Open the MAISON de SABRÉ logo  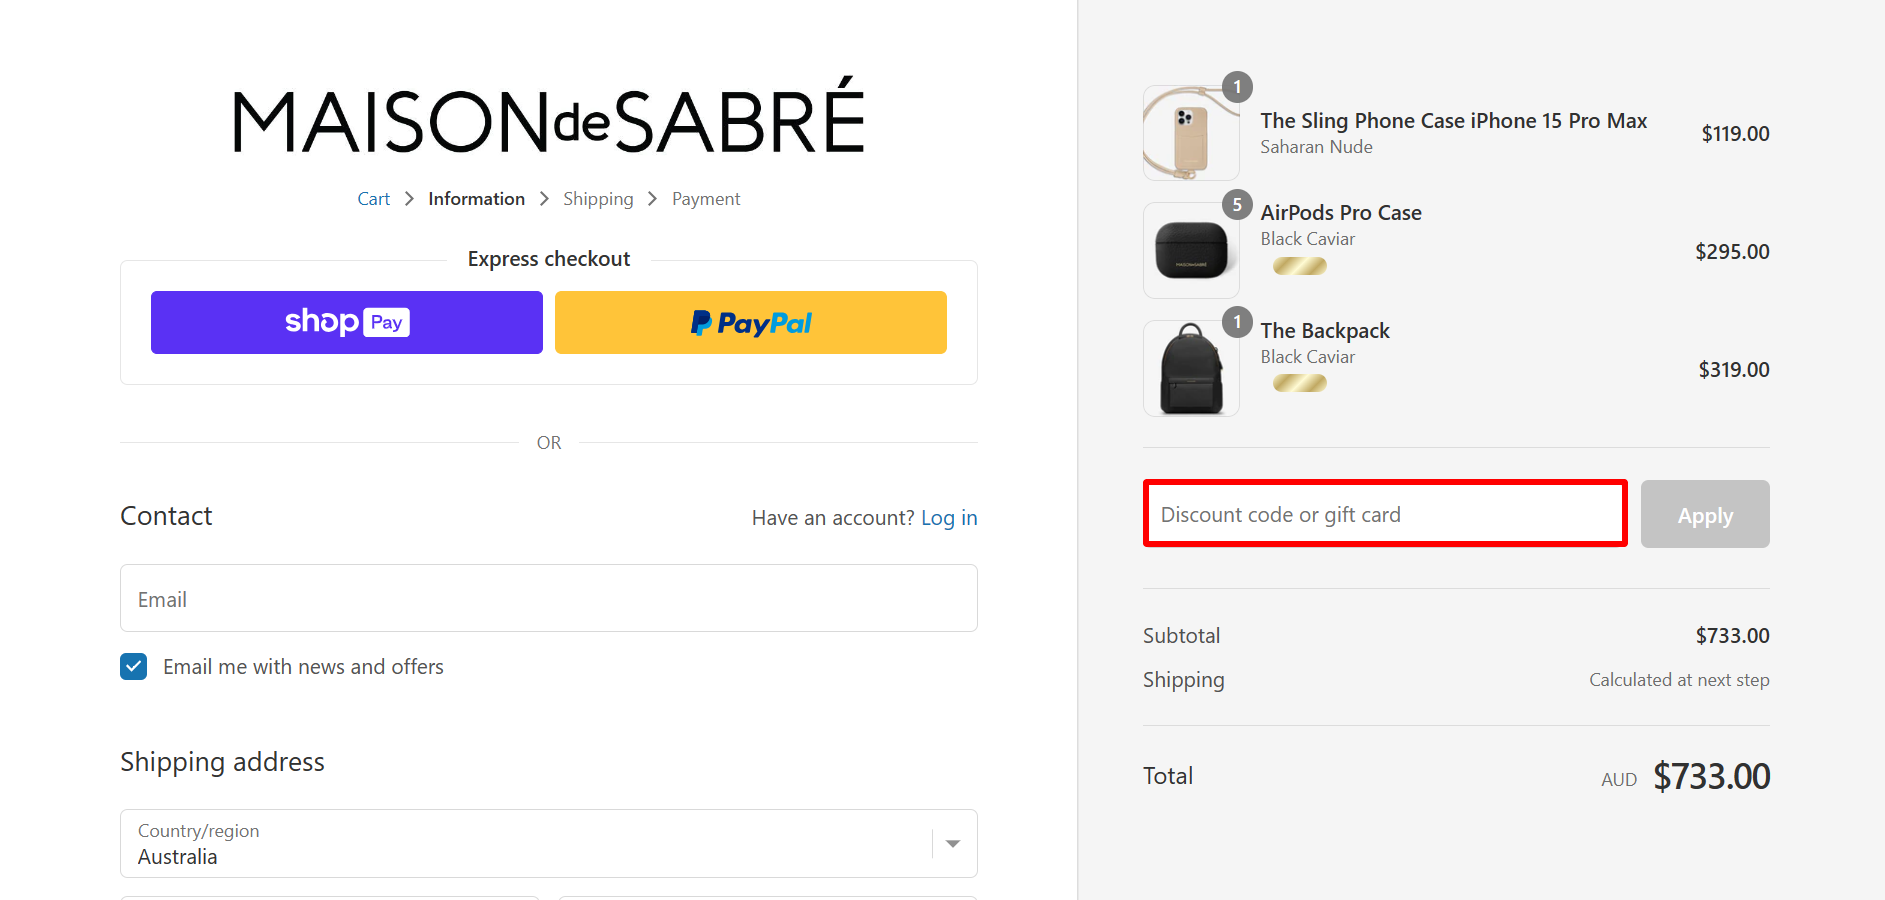[x=548, y=118]
